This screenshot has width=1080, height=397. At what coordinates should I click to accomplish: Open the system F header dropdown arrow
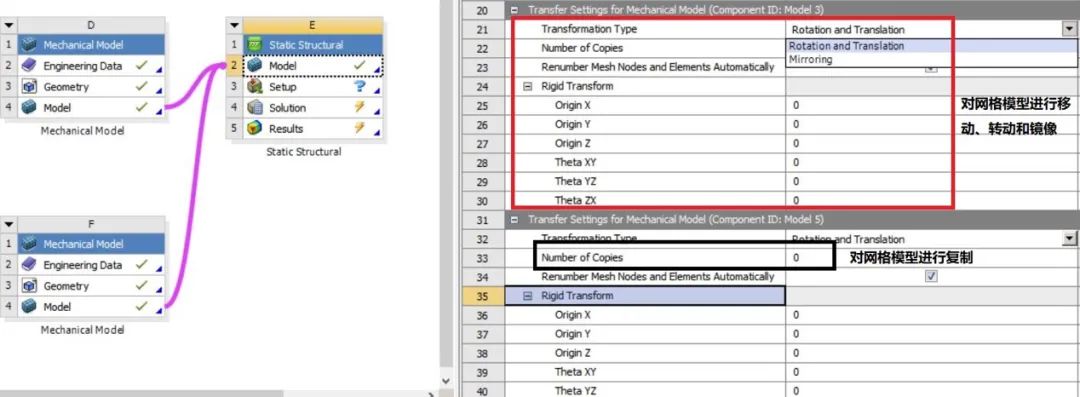point(8,225)
